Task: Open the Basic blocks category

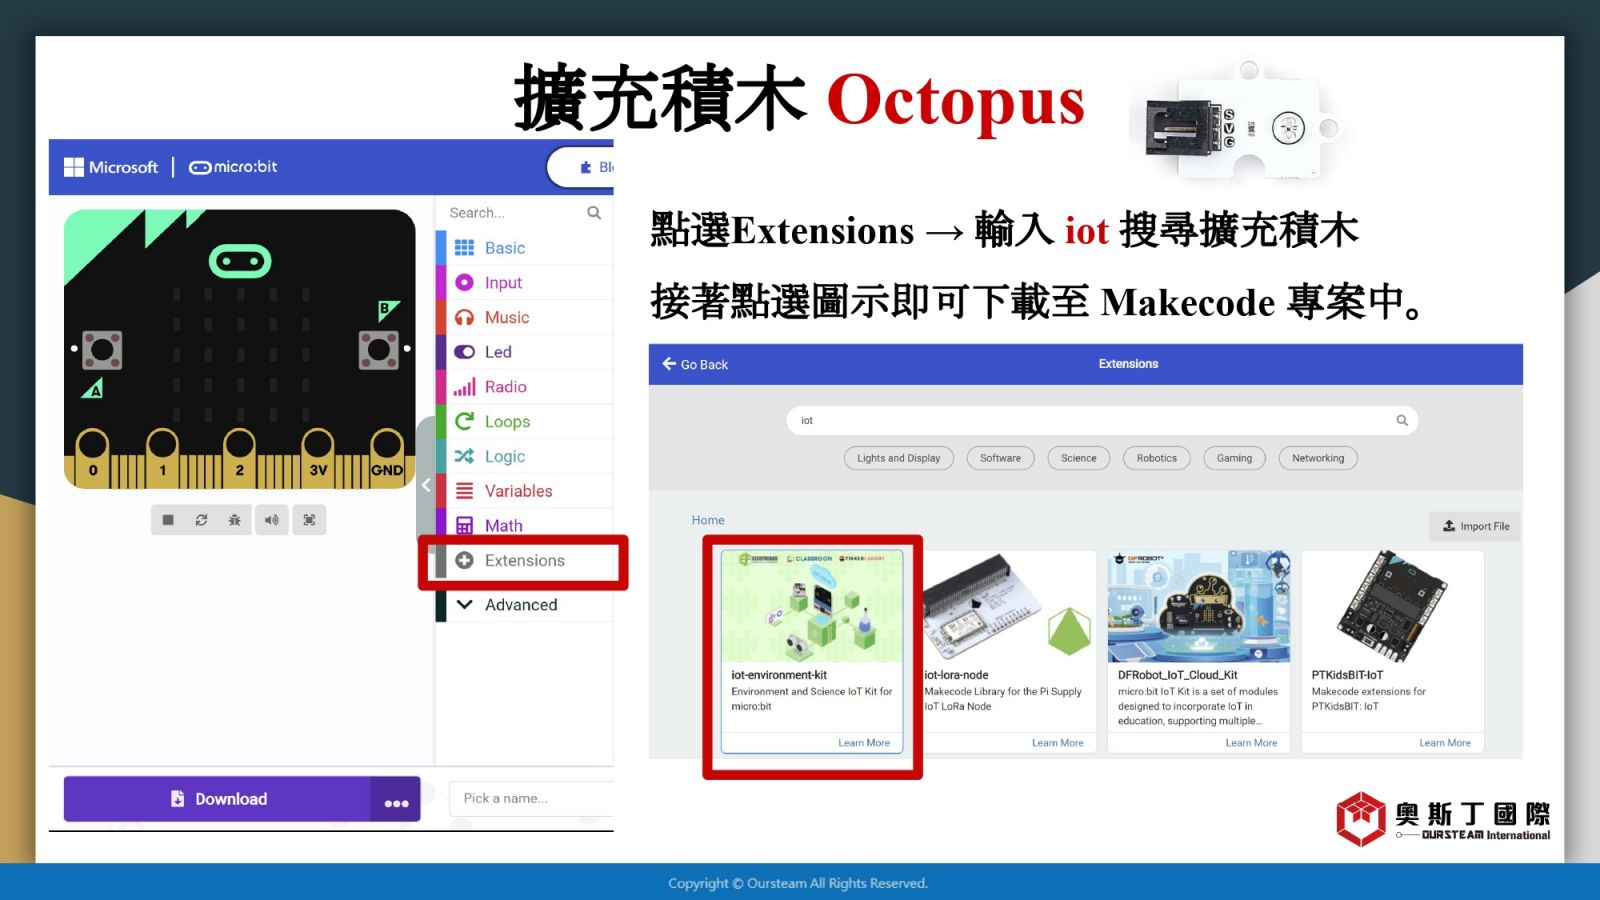Action: tap(524, 248)
